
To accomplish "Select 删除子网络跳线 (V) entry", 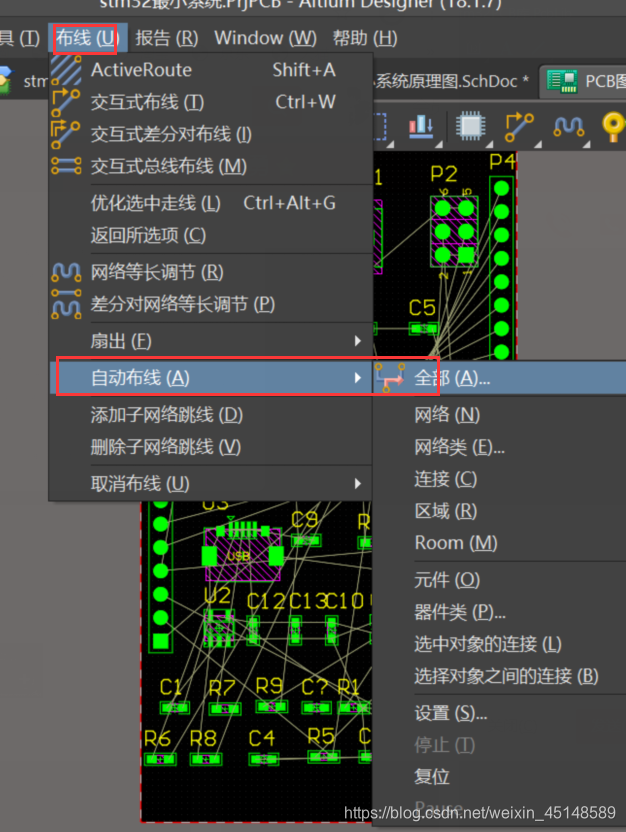I will [x=211, y=447].
